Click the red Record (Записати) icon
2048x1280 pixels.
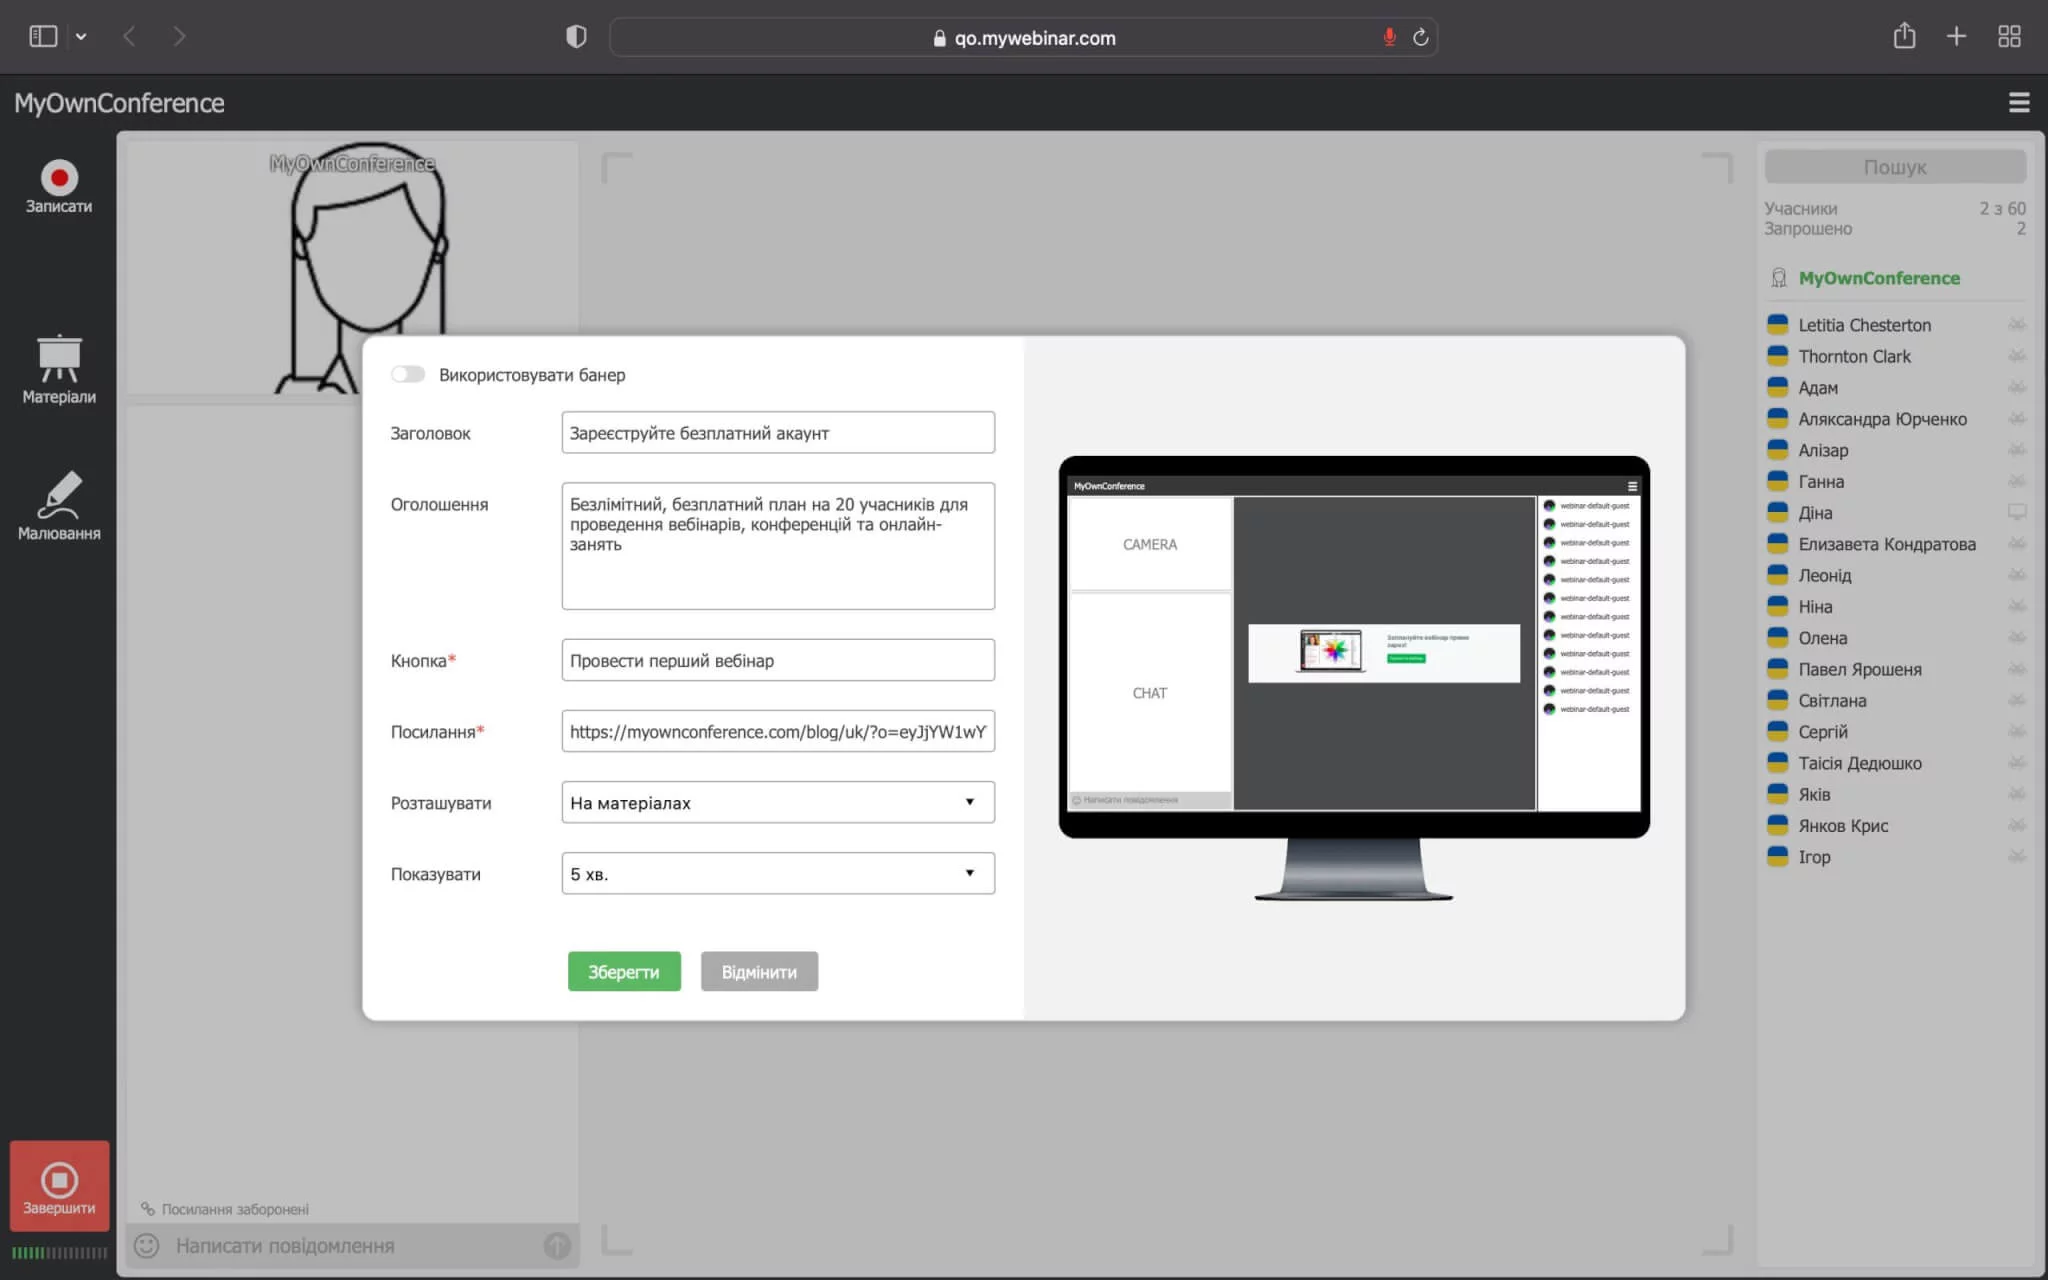pyautogui.click(x=59, y=178)
